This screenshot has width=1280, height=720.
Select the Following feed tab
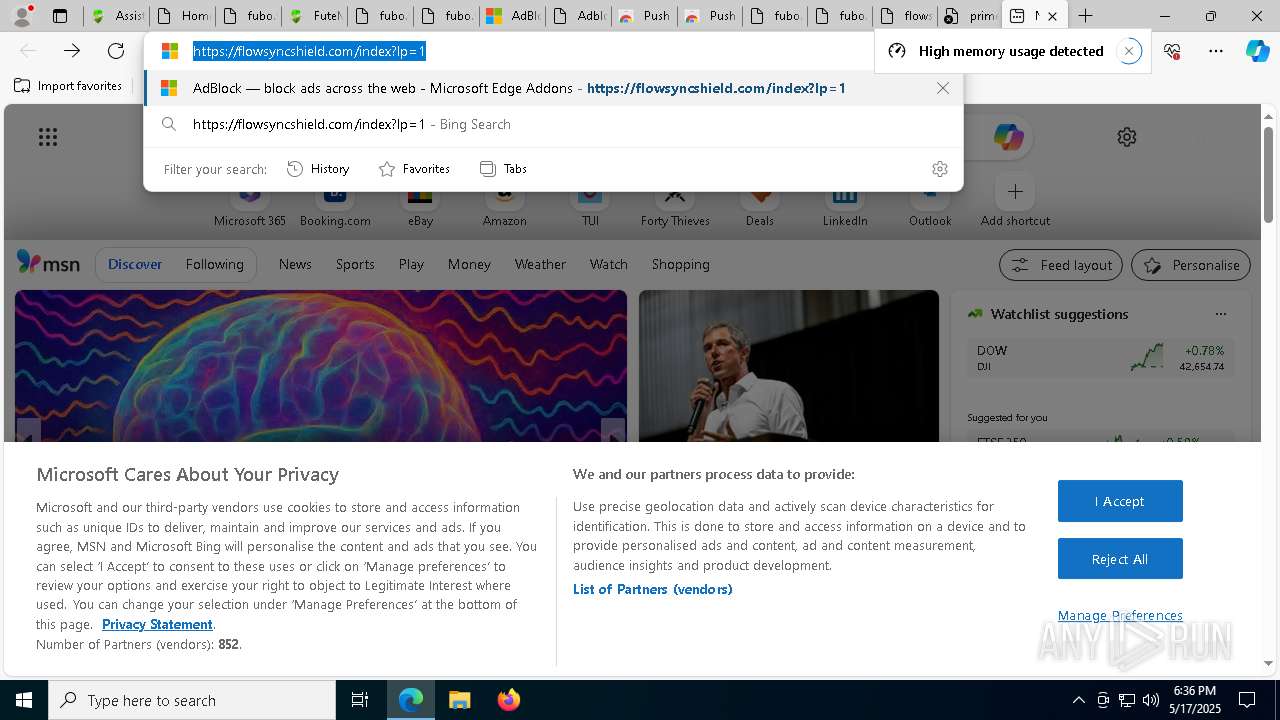(214, 264)
